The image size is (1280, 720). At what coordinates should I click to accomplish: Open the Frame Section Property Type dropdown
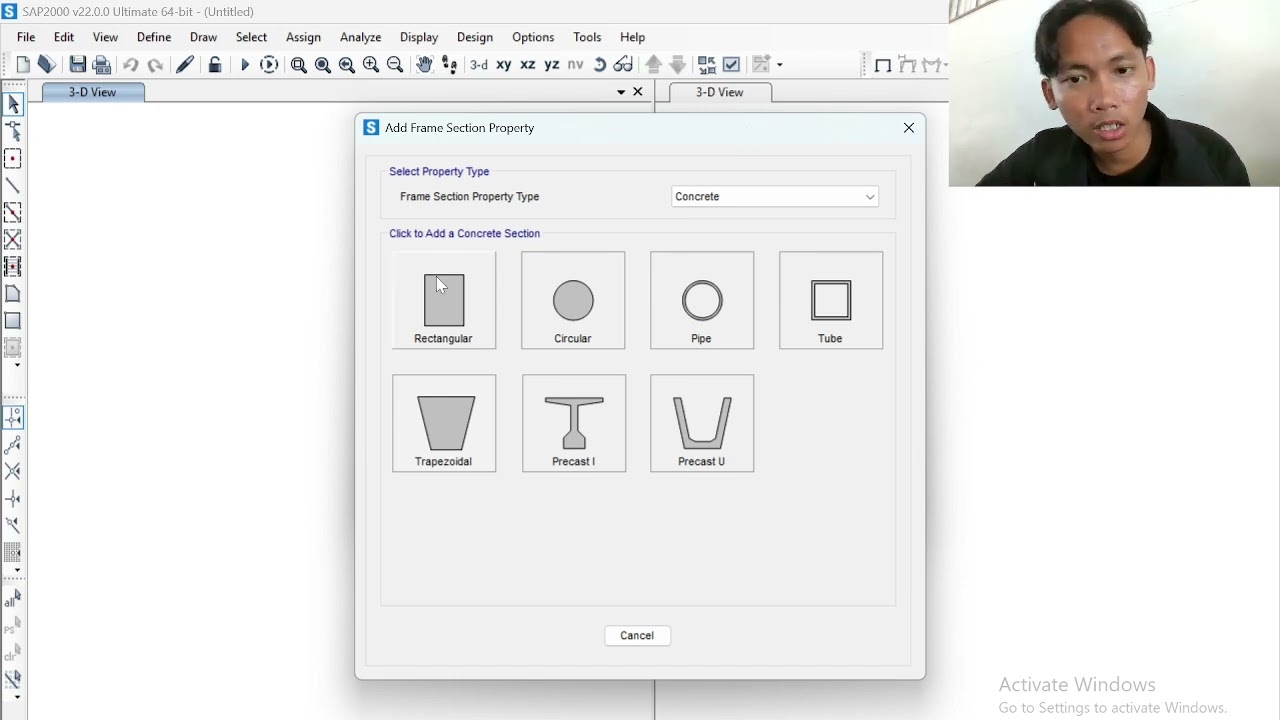(775, 197)
